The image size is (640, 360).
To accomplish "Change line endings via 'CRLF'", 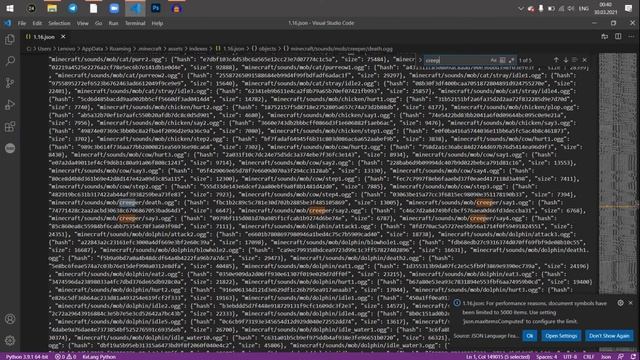I will (589, 356).
